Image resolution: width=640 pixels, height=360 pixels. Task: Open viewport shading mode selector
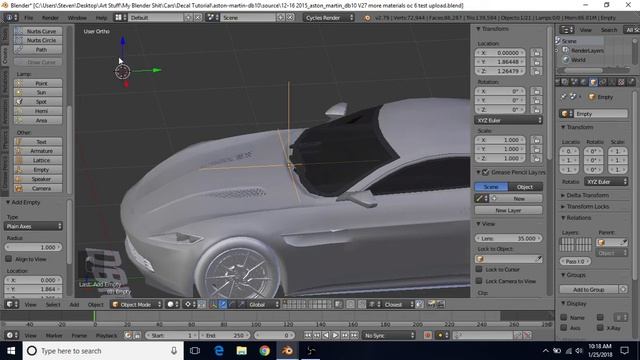[173, 304]
